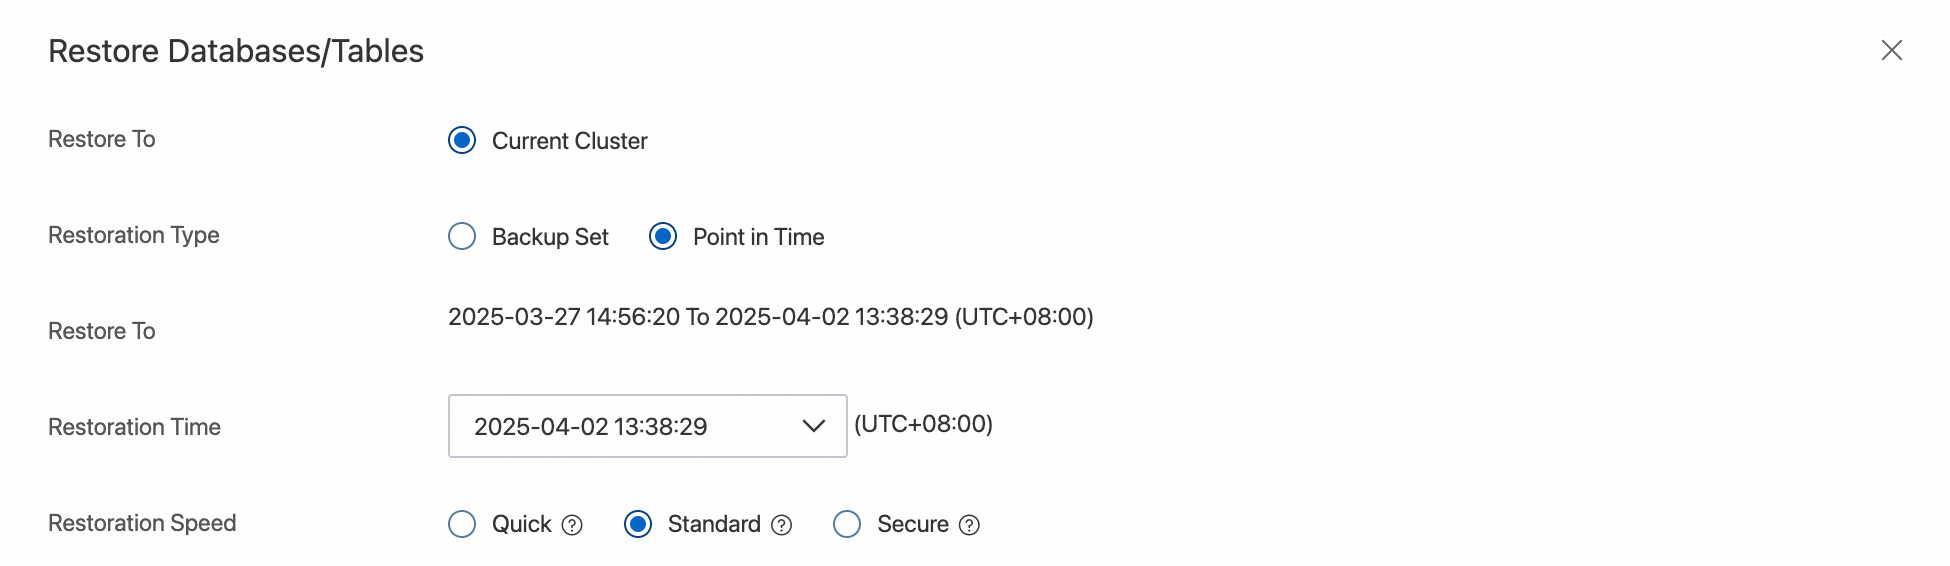
Task: Click the help icon next to Secure
Action: point(969,525)
